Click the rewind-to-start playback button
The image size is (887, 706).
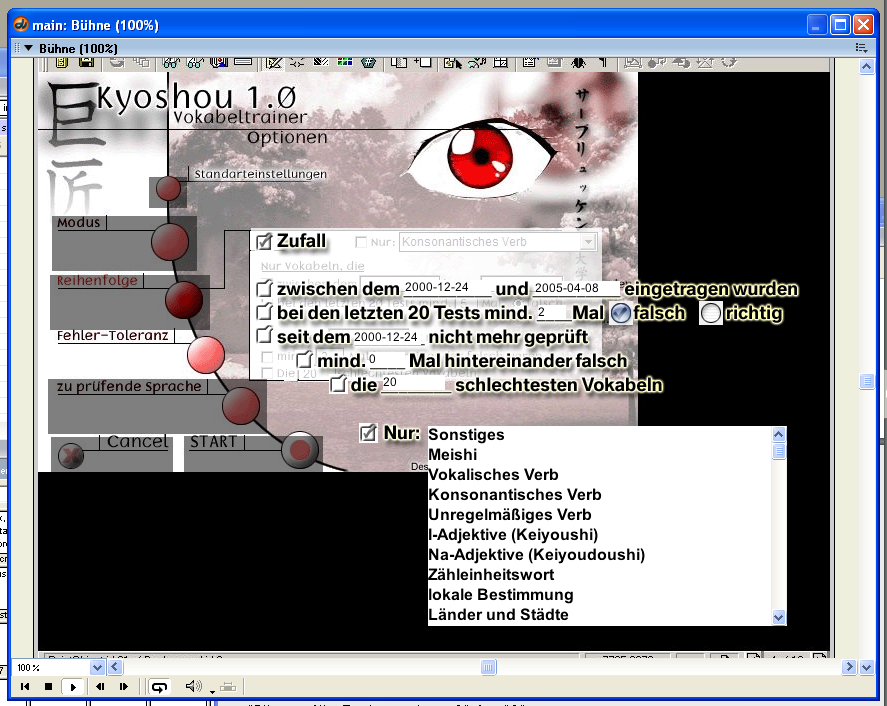point(24,687)
